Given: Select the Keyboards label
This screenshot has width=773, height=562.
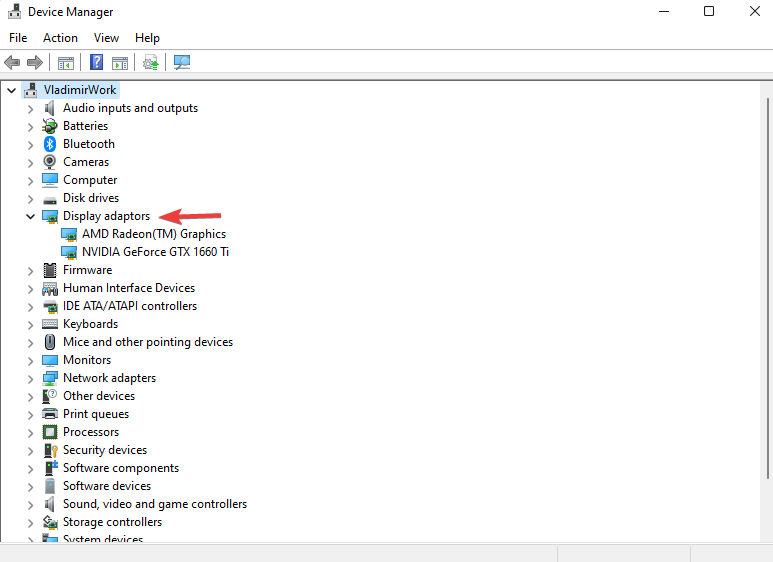Looking at the screenshot, I should pyautogui.click(x=90, y=324).
